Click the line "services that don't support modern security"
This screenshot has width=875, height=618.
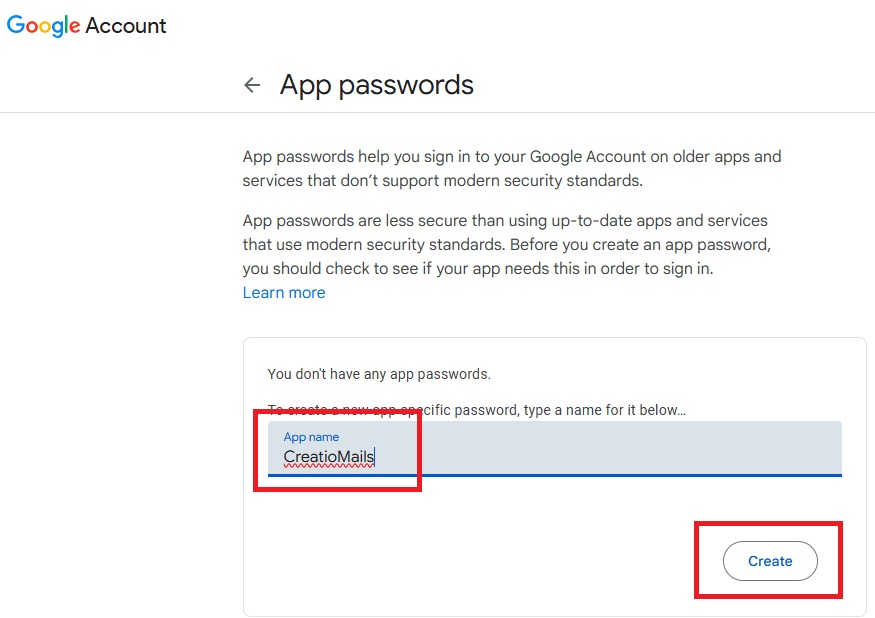(x=443, y=181)
